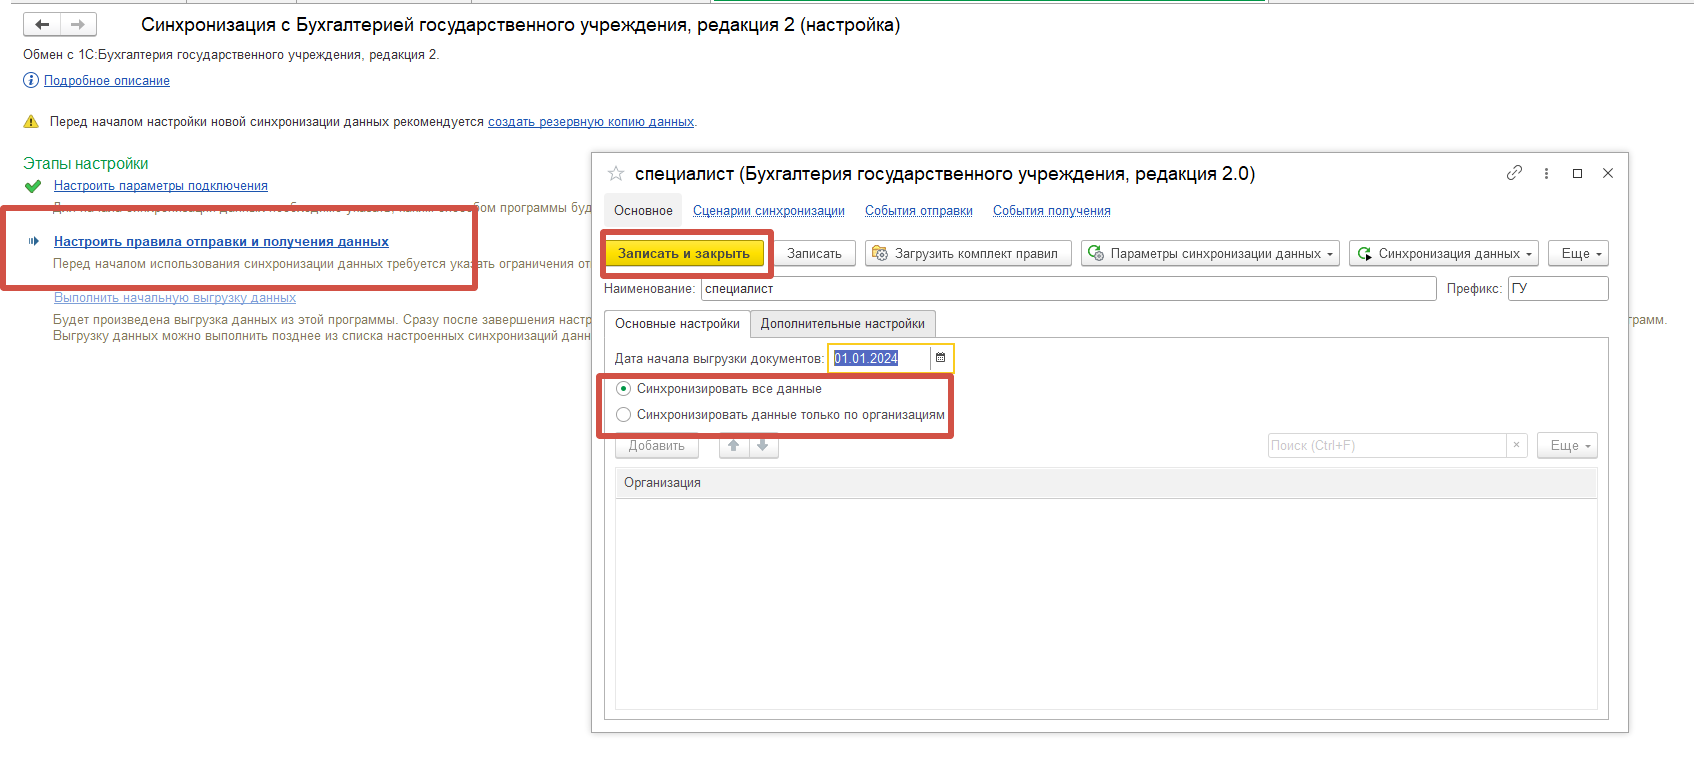Screen dimensions: 1694x774
Task: Switch to Основные настройки tab
Action: point(677,324)
